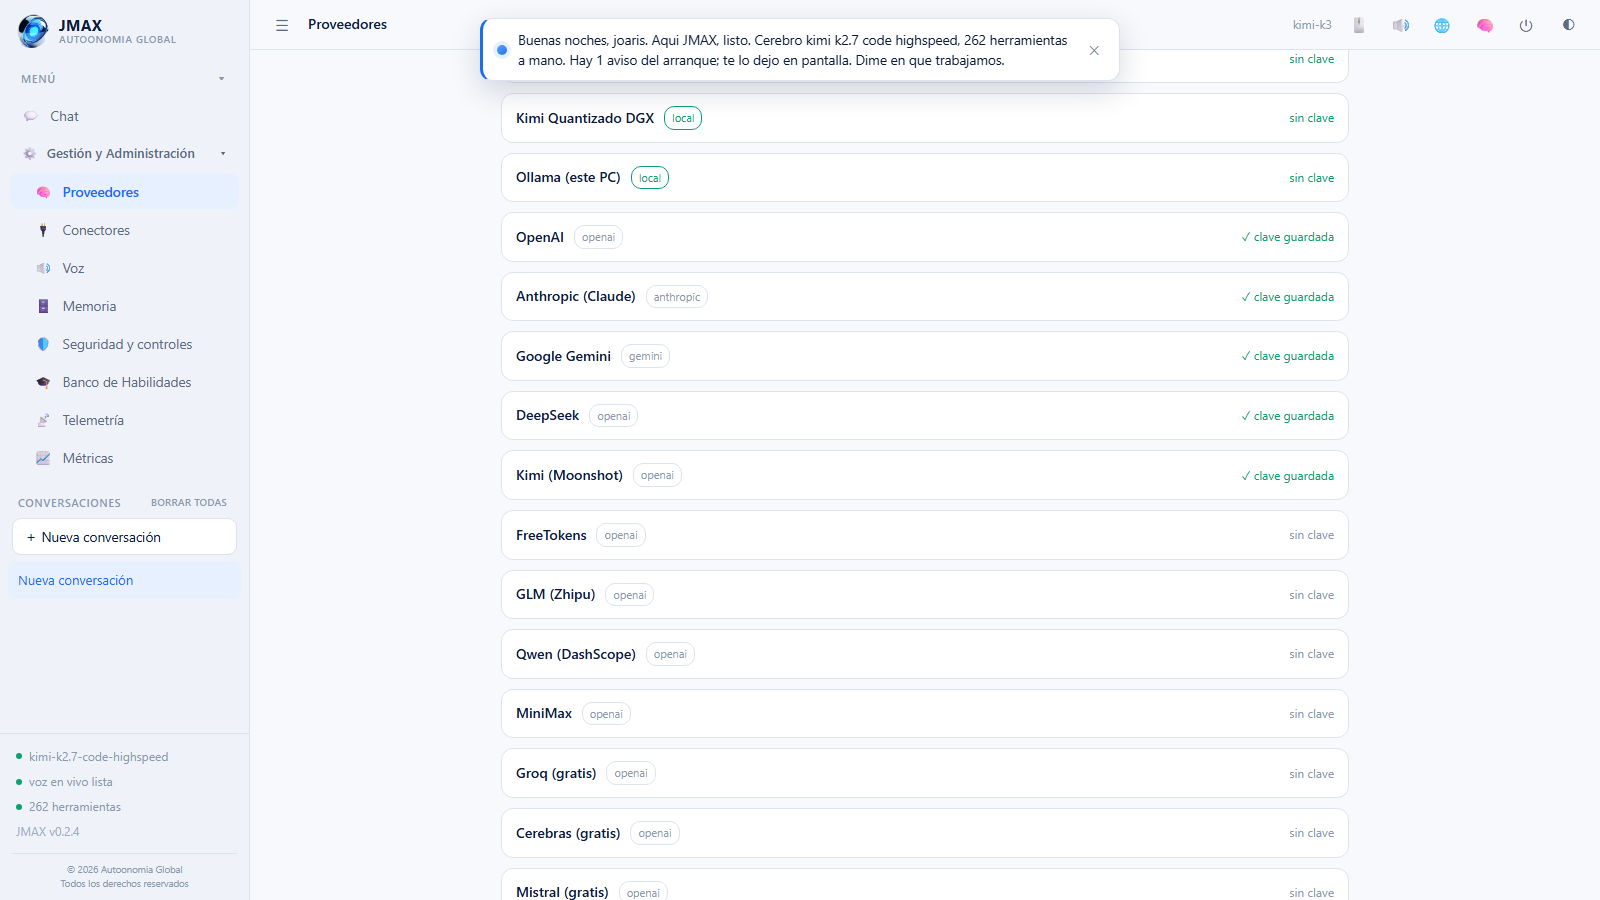Toggle the dark/light theme icon
The image size is (1600, 900).
click(1568, 25)
